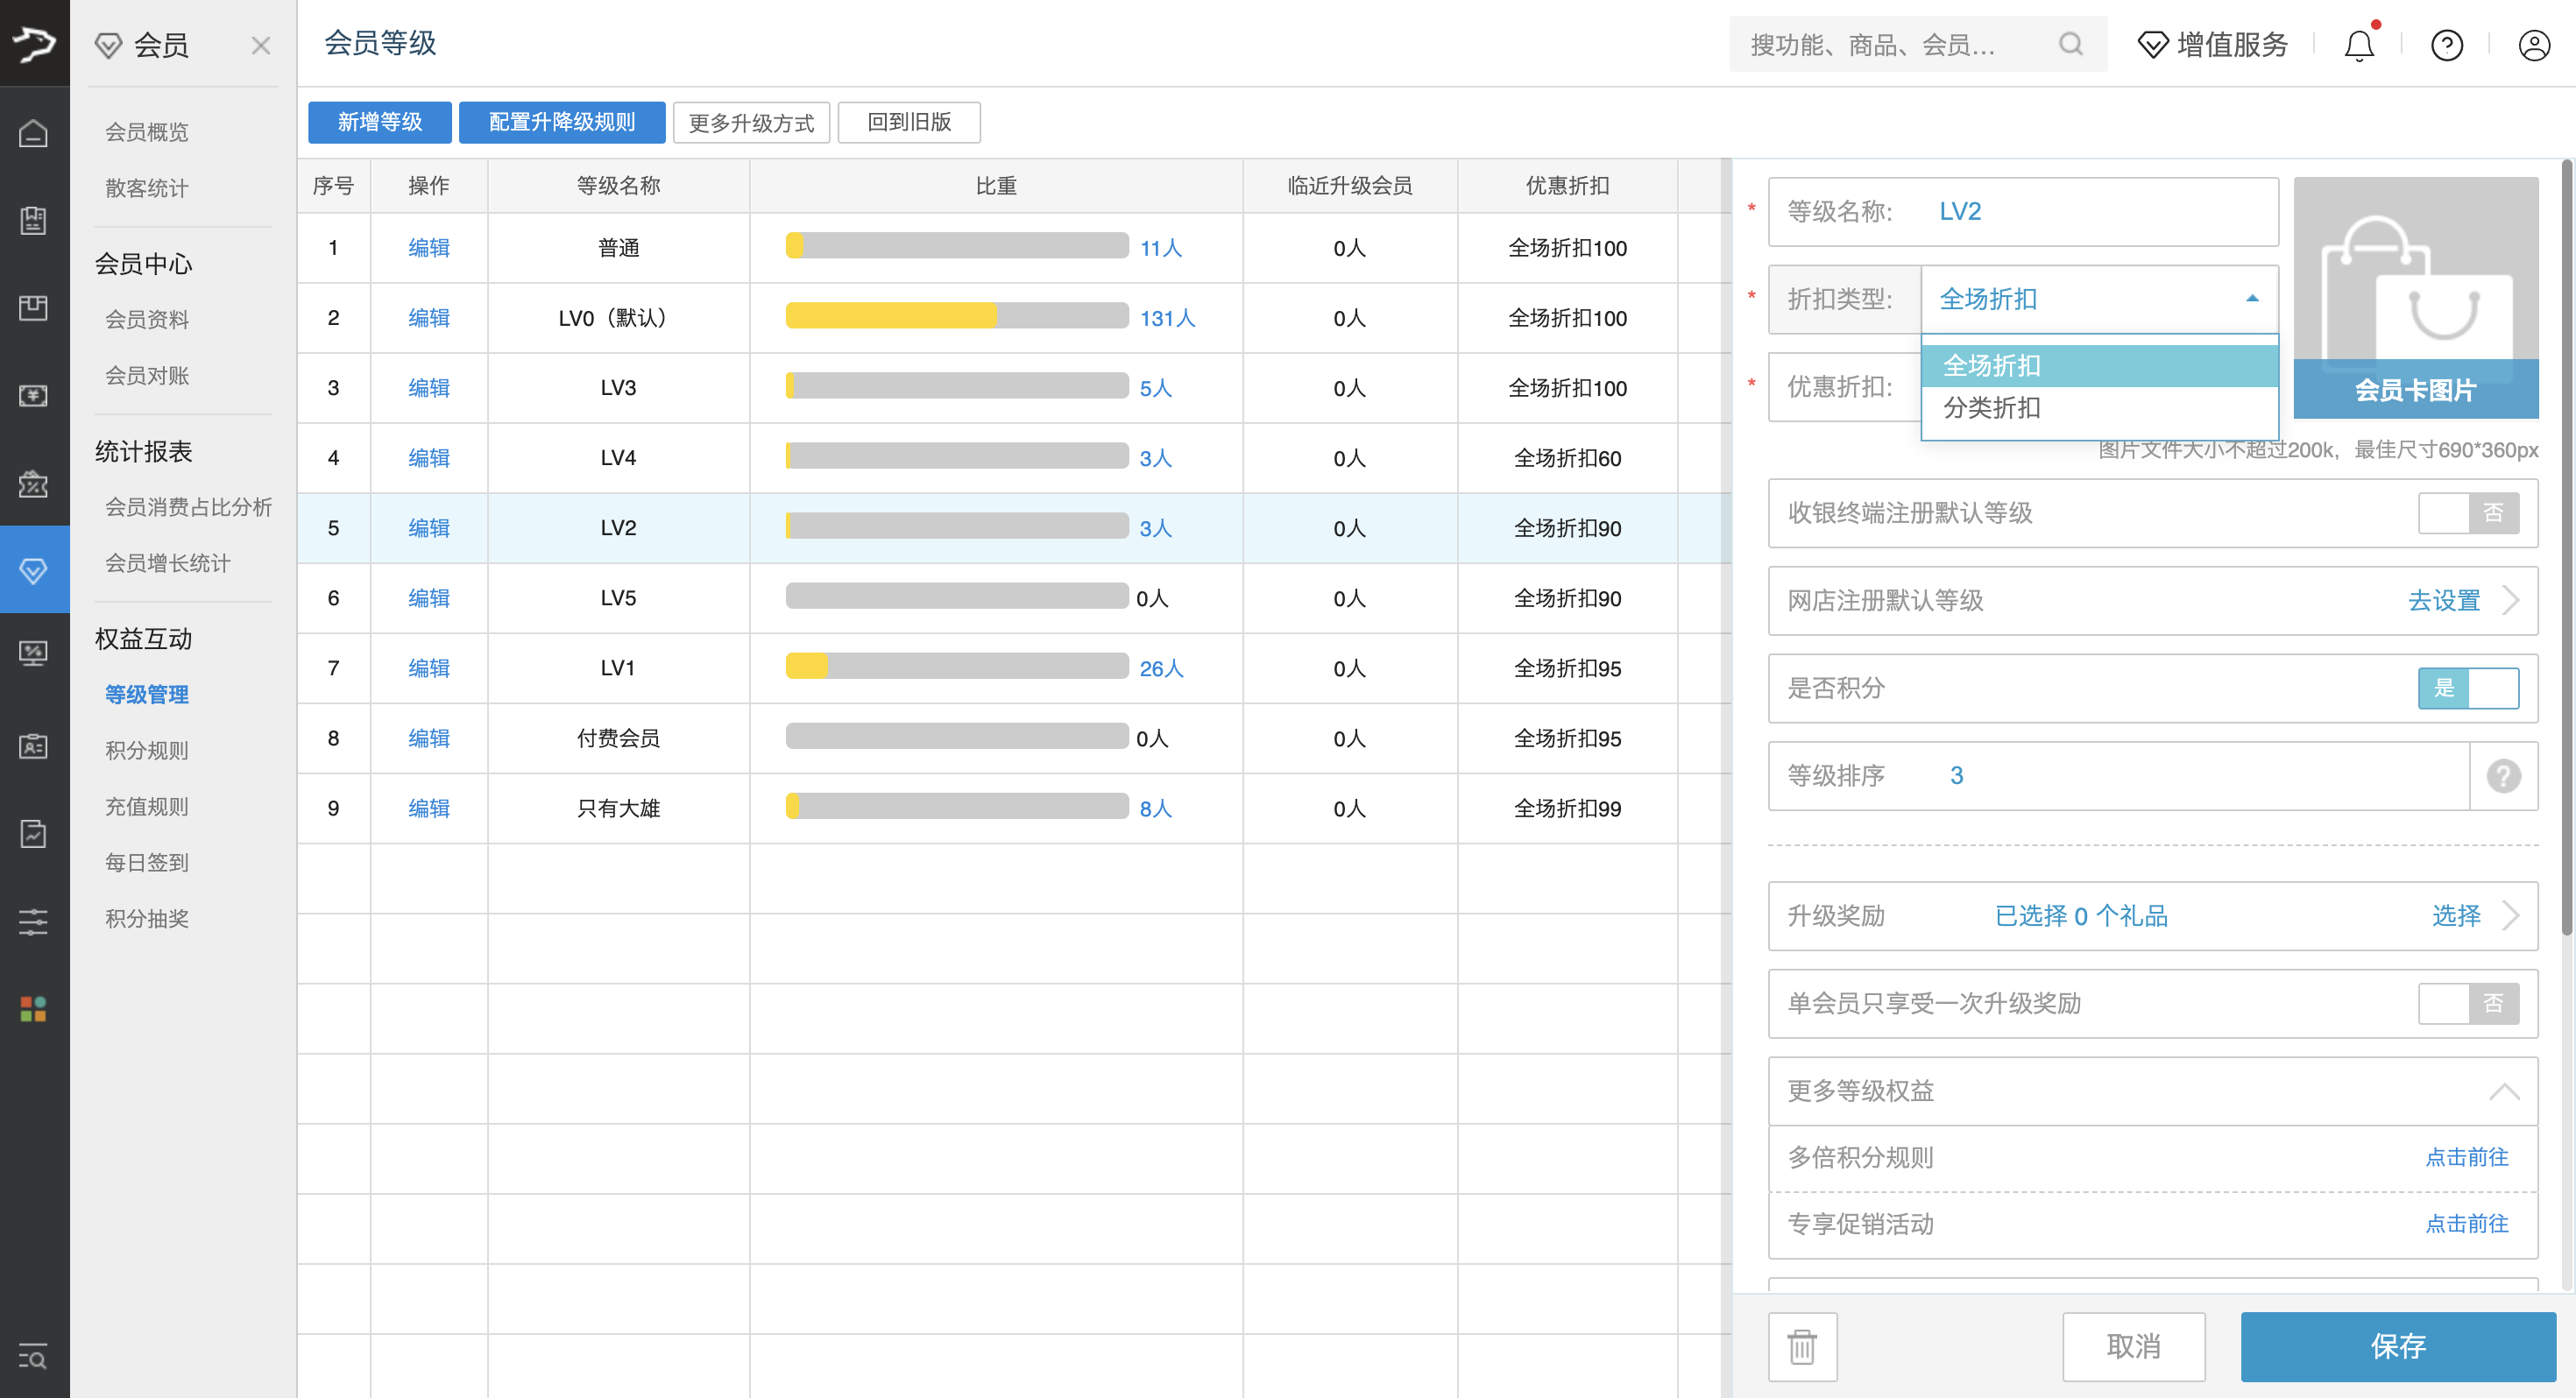
Task: Click the app logo icon in sidebar
Action: click(x=34, y=43)
